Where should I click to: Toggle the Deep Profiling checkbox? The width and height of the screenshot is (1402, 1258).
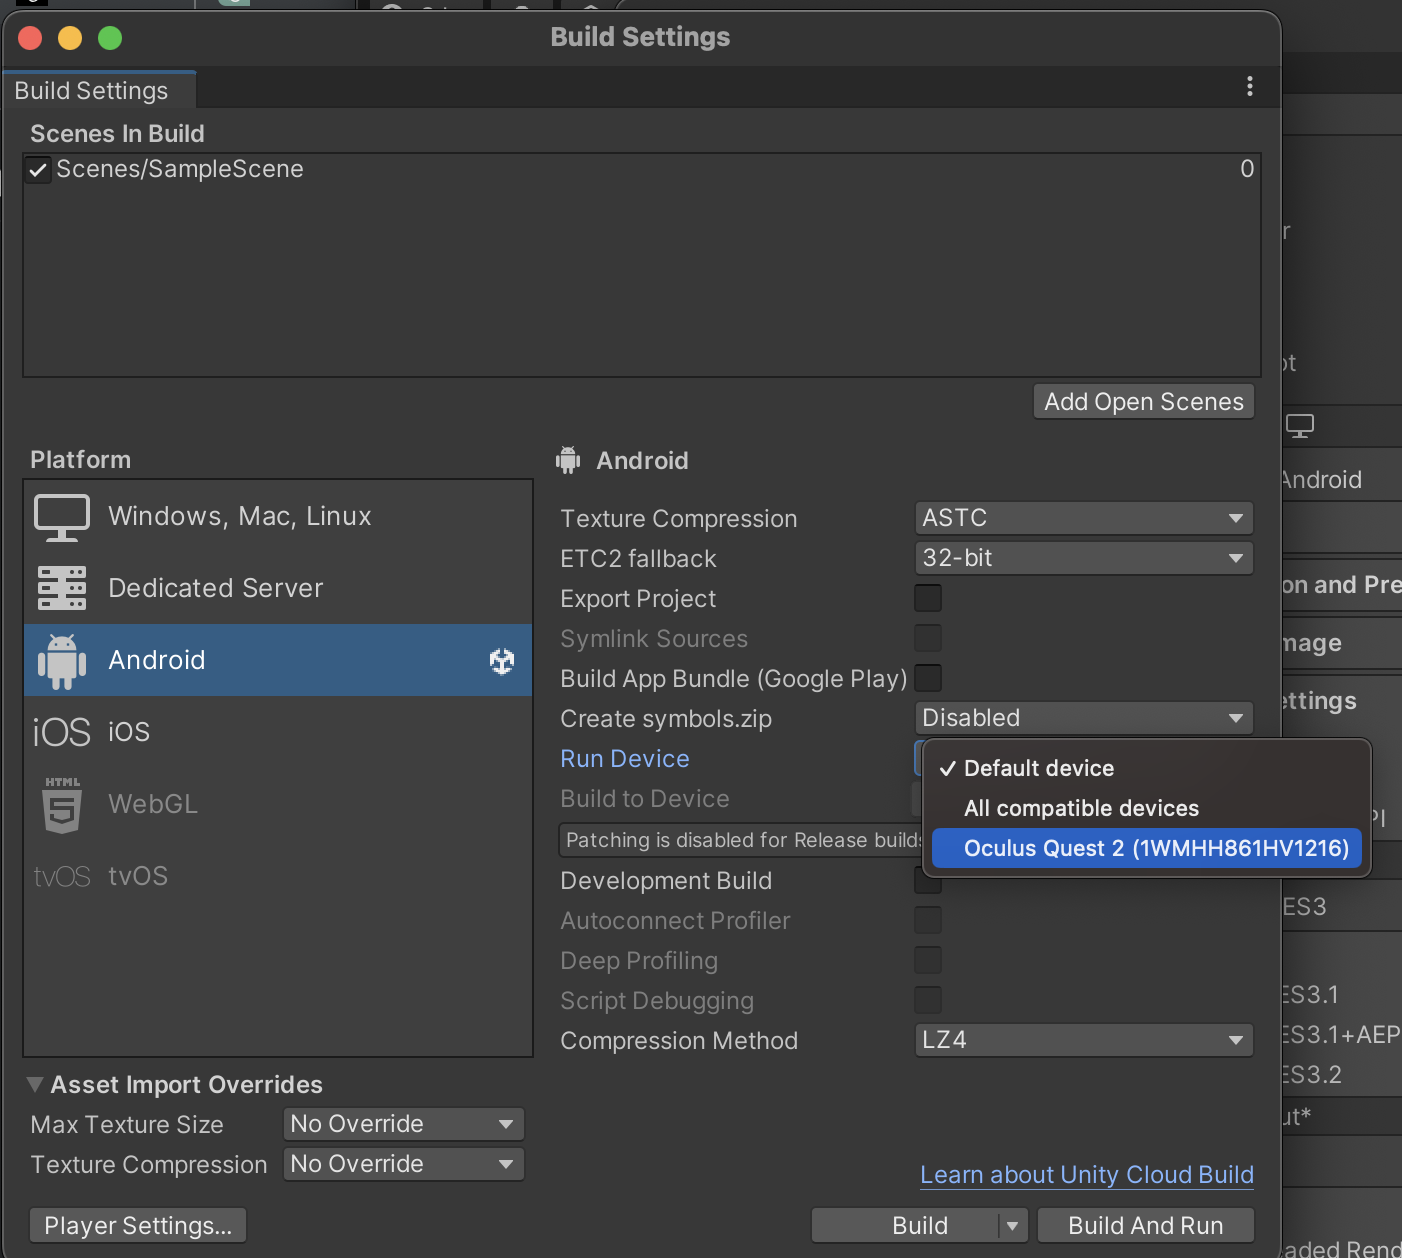[928, 960]
